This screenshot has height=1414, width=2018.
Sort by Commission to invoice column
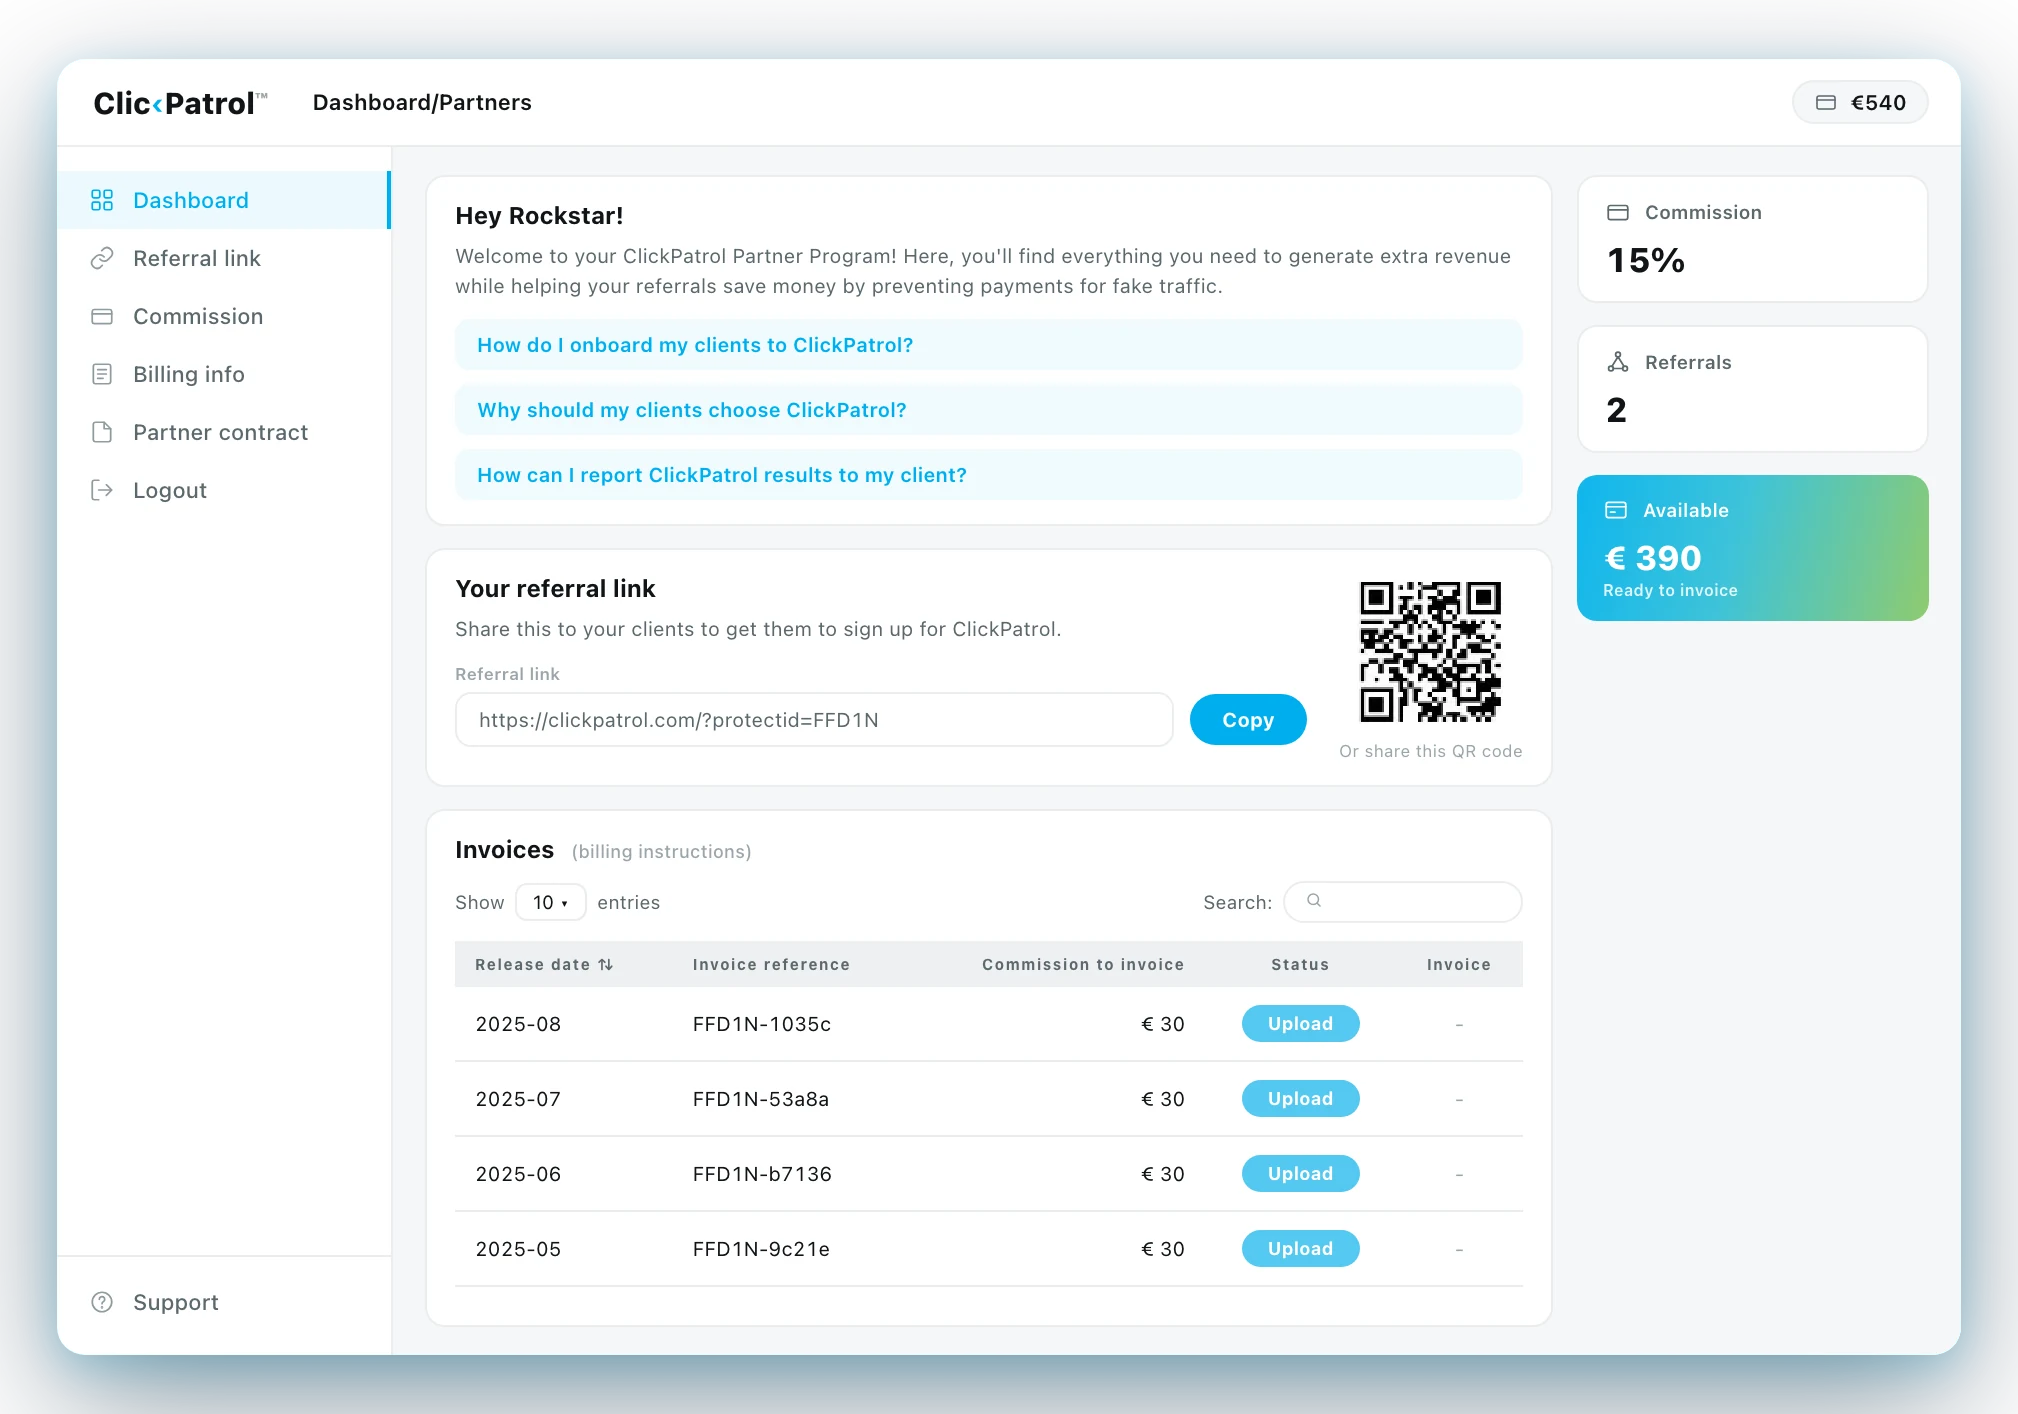point(1083,964)
